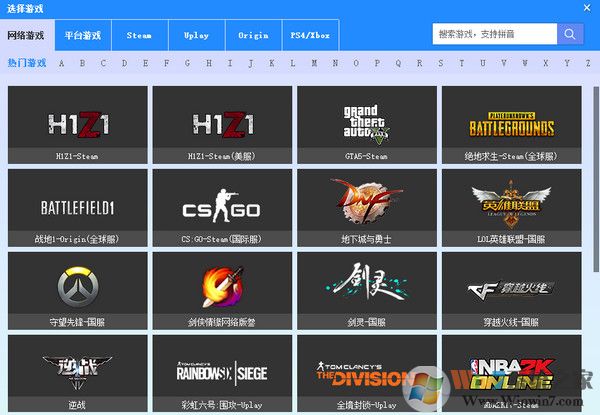Filter games by letter N
This screenshot has width=600, height=415.
pyautogui.click(x=335, y=63)
